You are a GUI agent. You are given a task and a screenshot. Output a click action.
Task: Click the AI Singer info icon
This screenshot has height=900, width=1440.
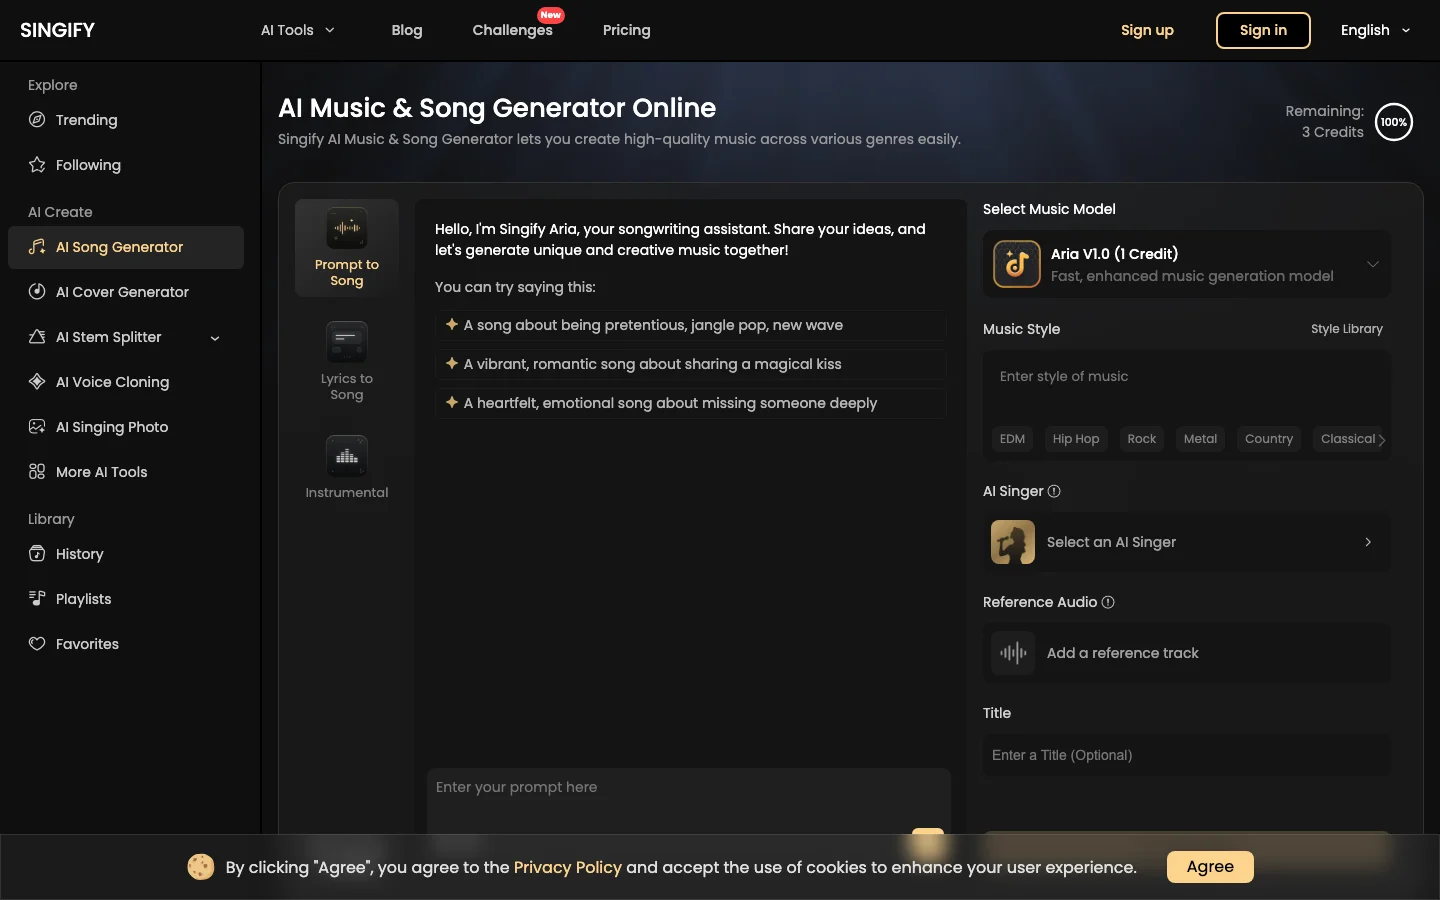click(1054, 491)
